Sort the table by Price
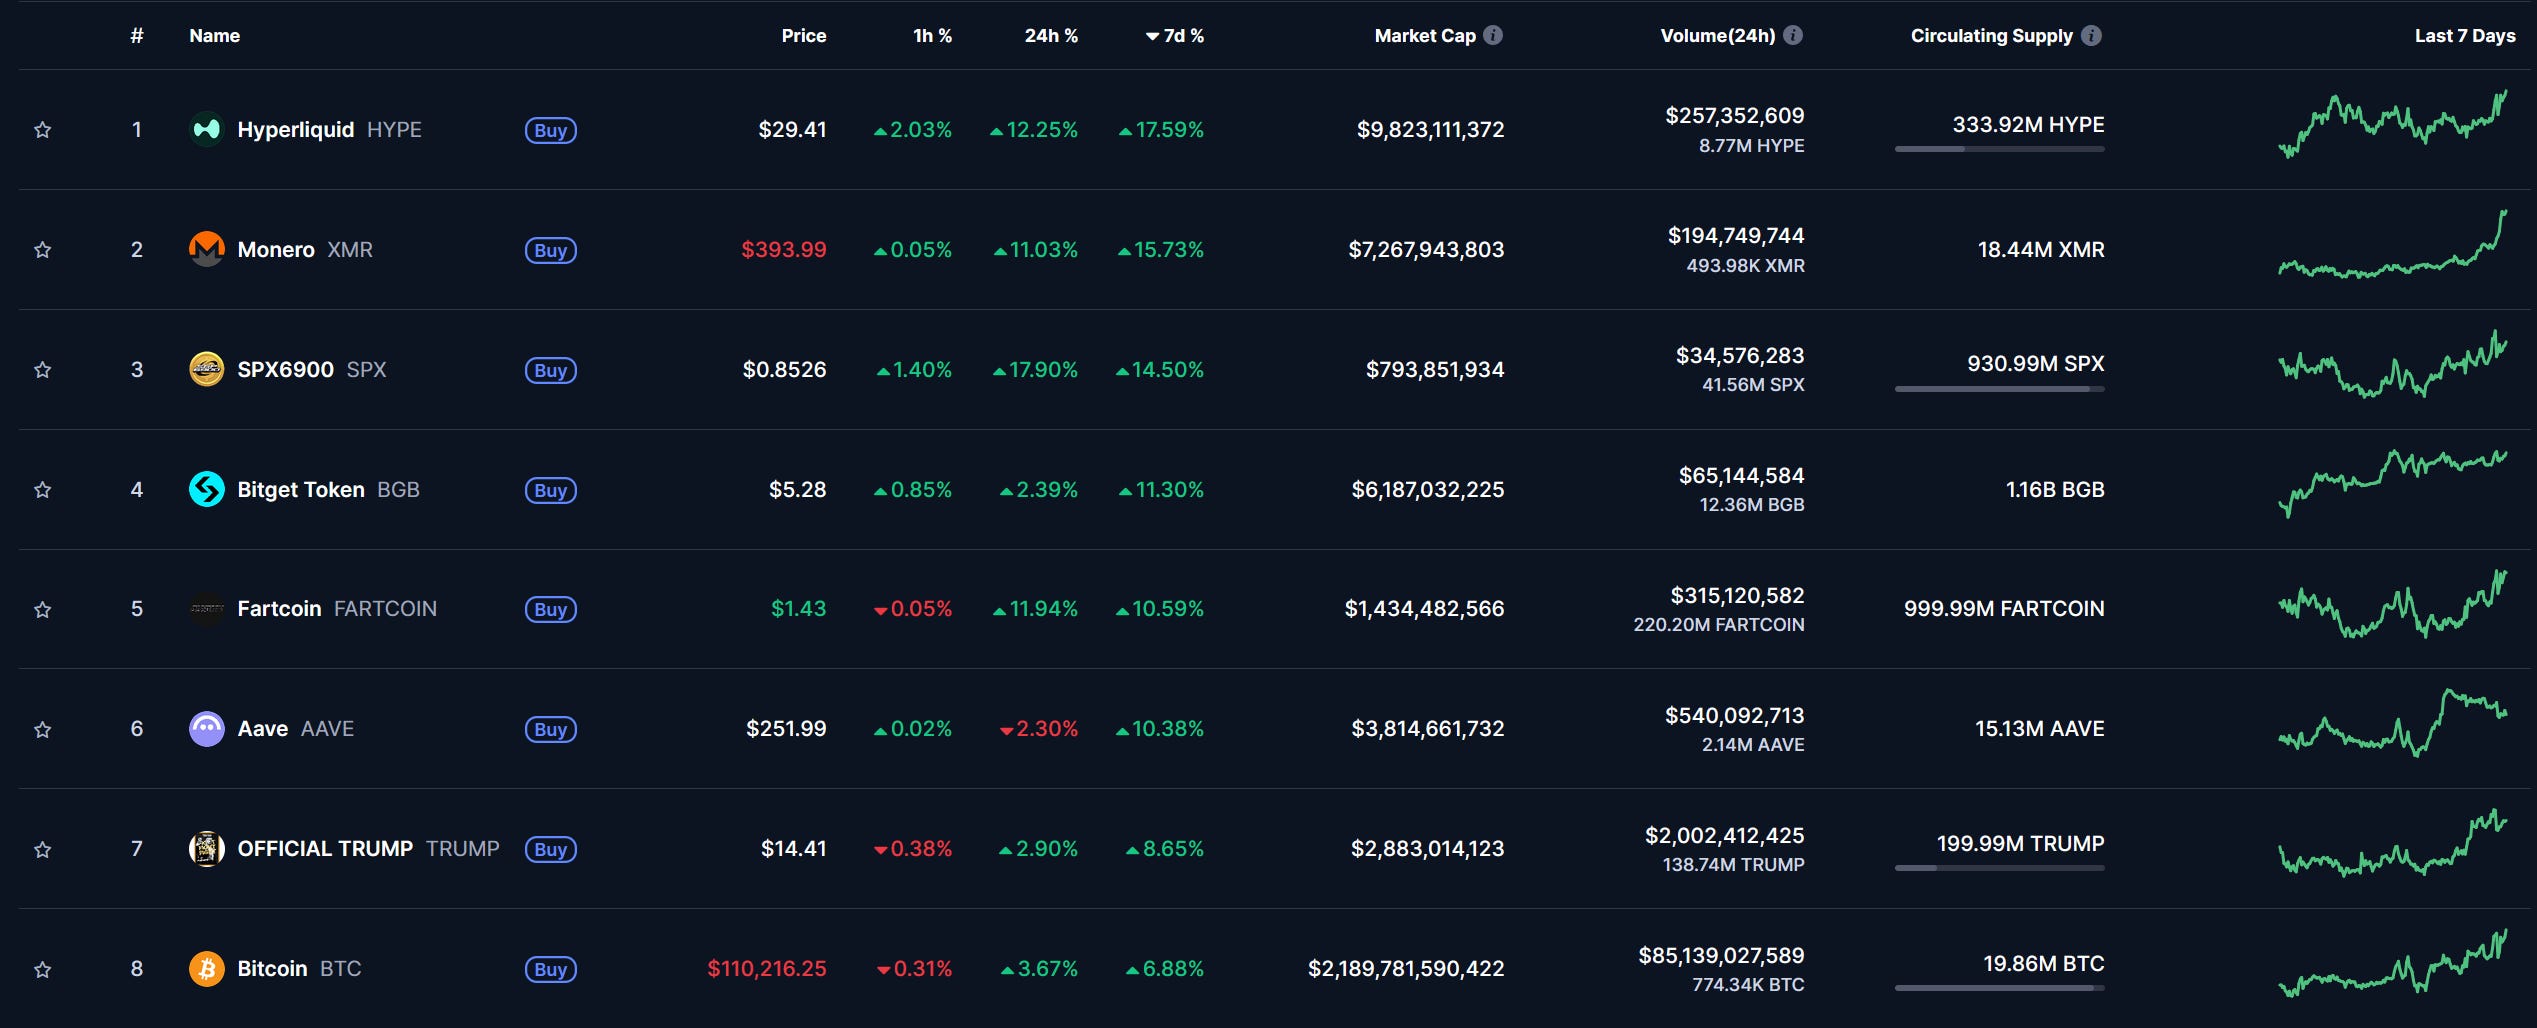This screenshot has width=2537, height=1028. point(804,36)
